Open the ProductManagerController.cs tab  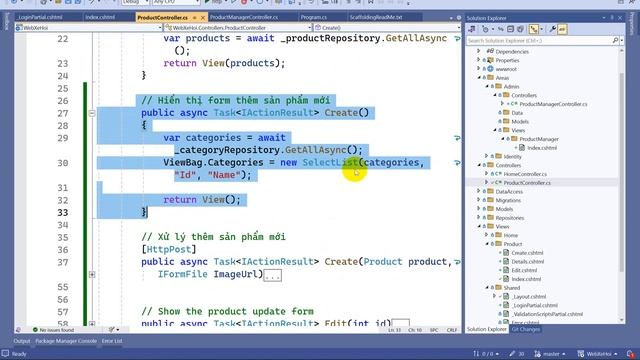[x=244, y=17]
